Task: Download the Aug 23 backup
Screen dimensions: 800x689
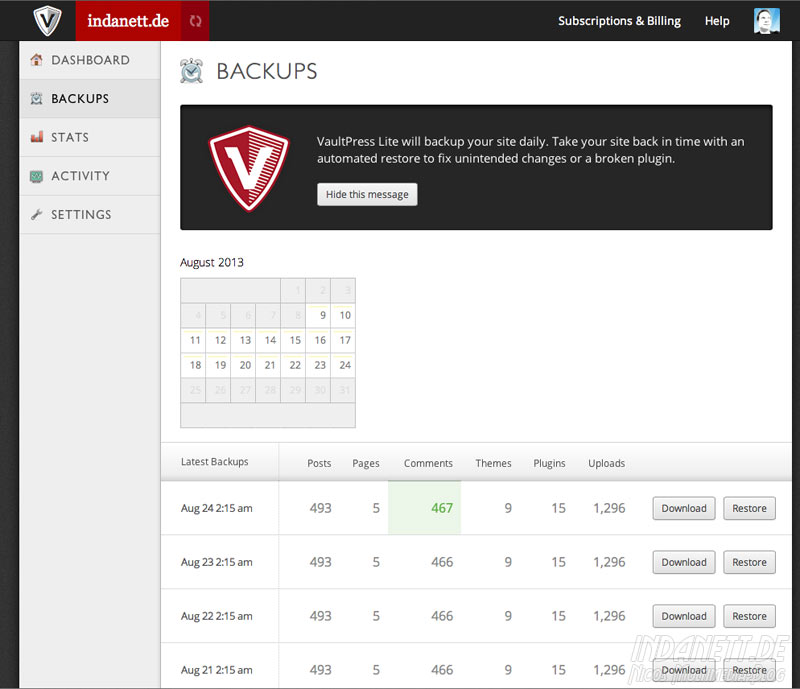Action: (684, 562)
